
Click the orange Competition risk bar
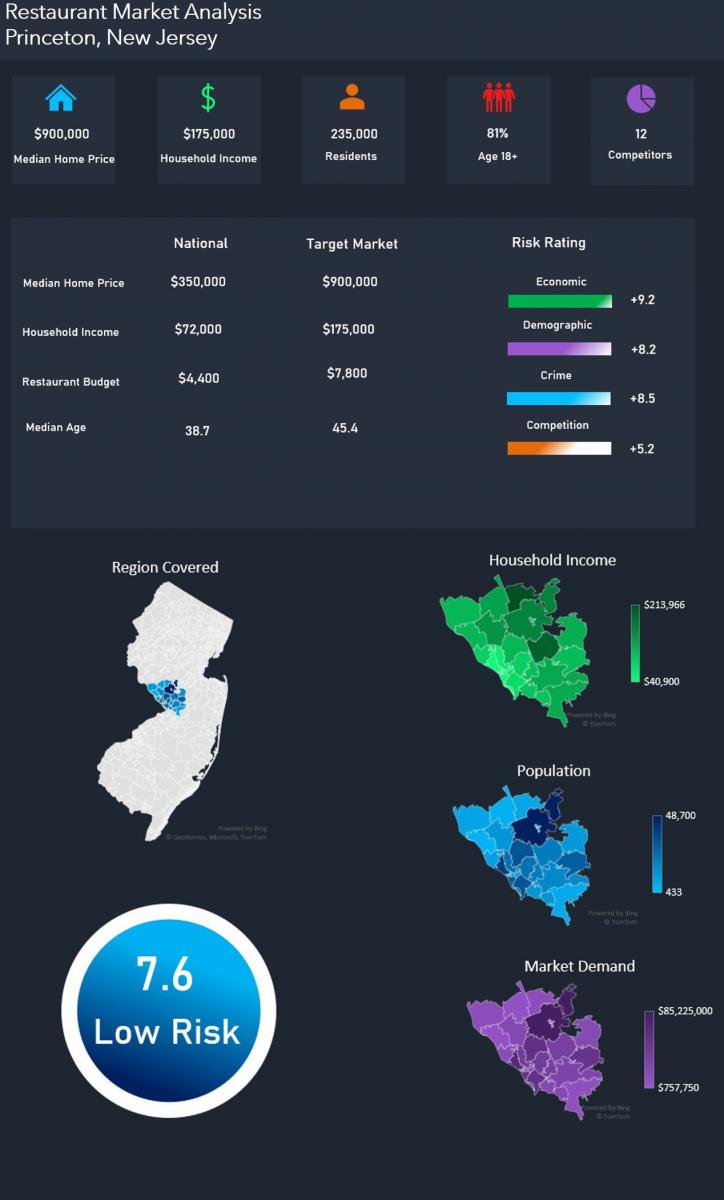pos(559,448)
